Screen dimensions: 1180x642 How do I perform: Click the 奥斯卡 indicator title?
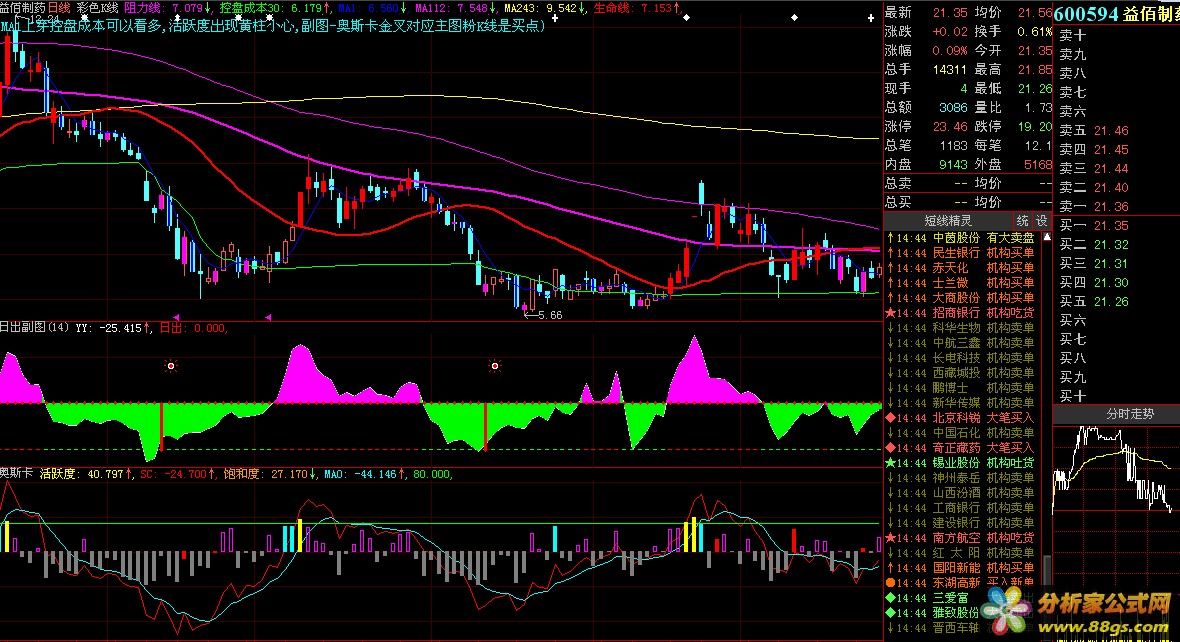point(16,473)
